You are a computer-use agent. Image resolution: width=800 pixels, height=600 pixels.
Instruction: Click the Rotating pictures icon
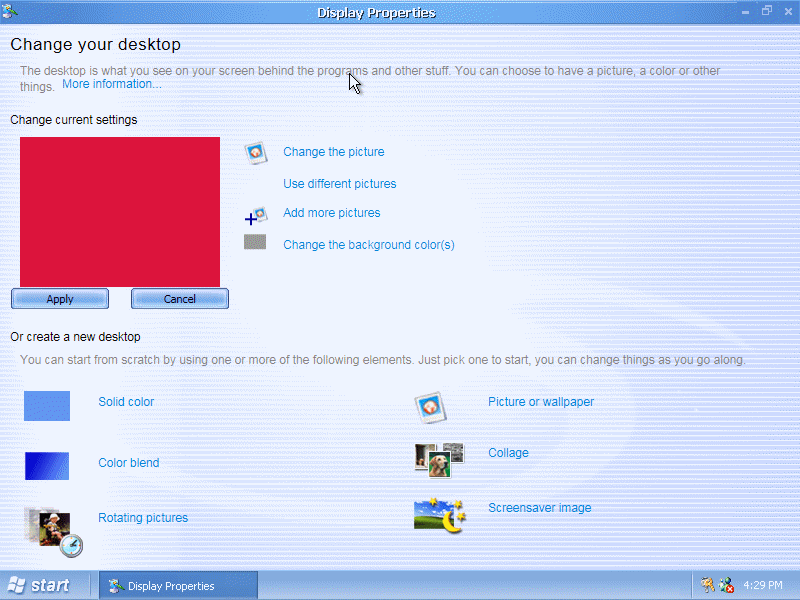point(54,531)
